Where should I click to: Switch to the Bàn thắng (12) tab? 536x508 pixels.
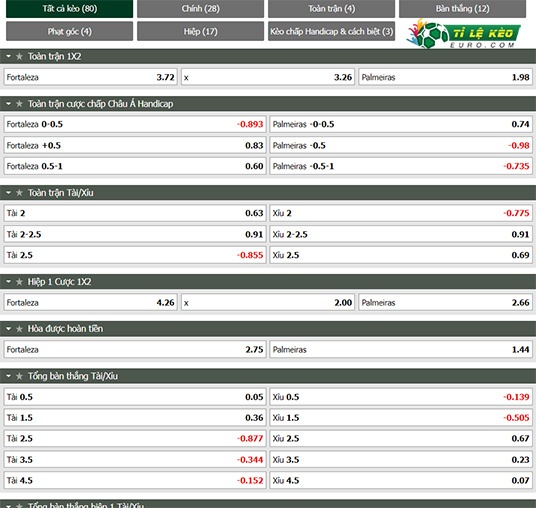(462, 9)
